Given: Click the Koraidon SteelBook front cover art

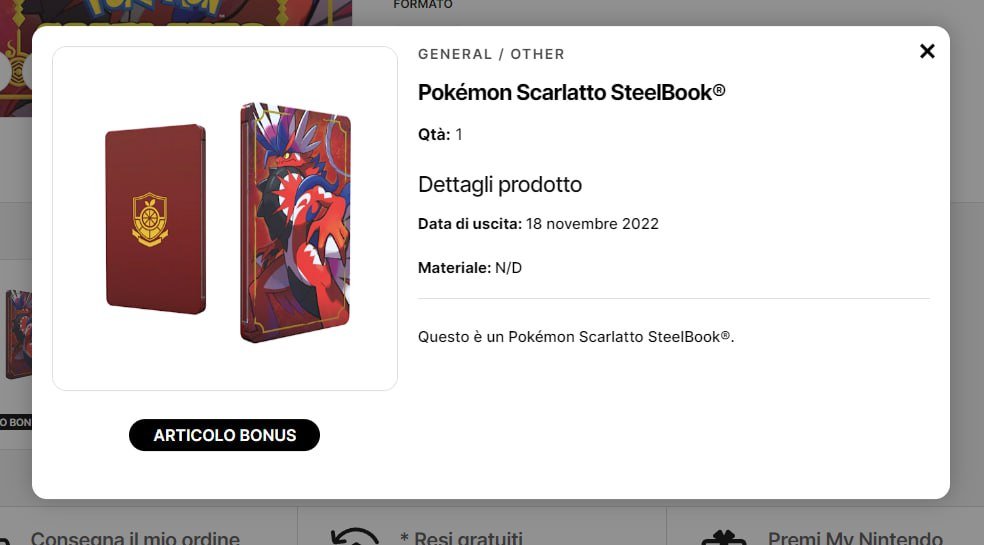Looking at the screenshot, I should [x=296, y=222].
